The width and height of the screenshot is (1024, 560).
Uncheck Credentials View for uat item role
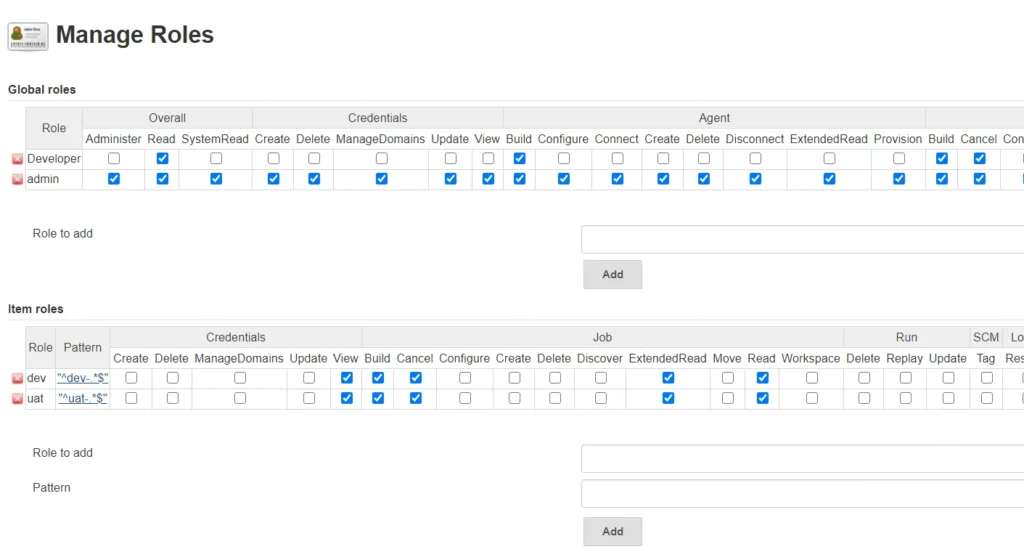pos(347,397)
